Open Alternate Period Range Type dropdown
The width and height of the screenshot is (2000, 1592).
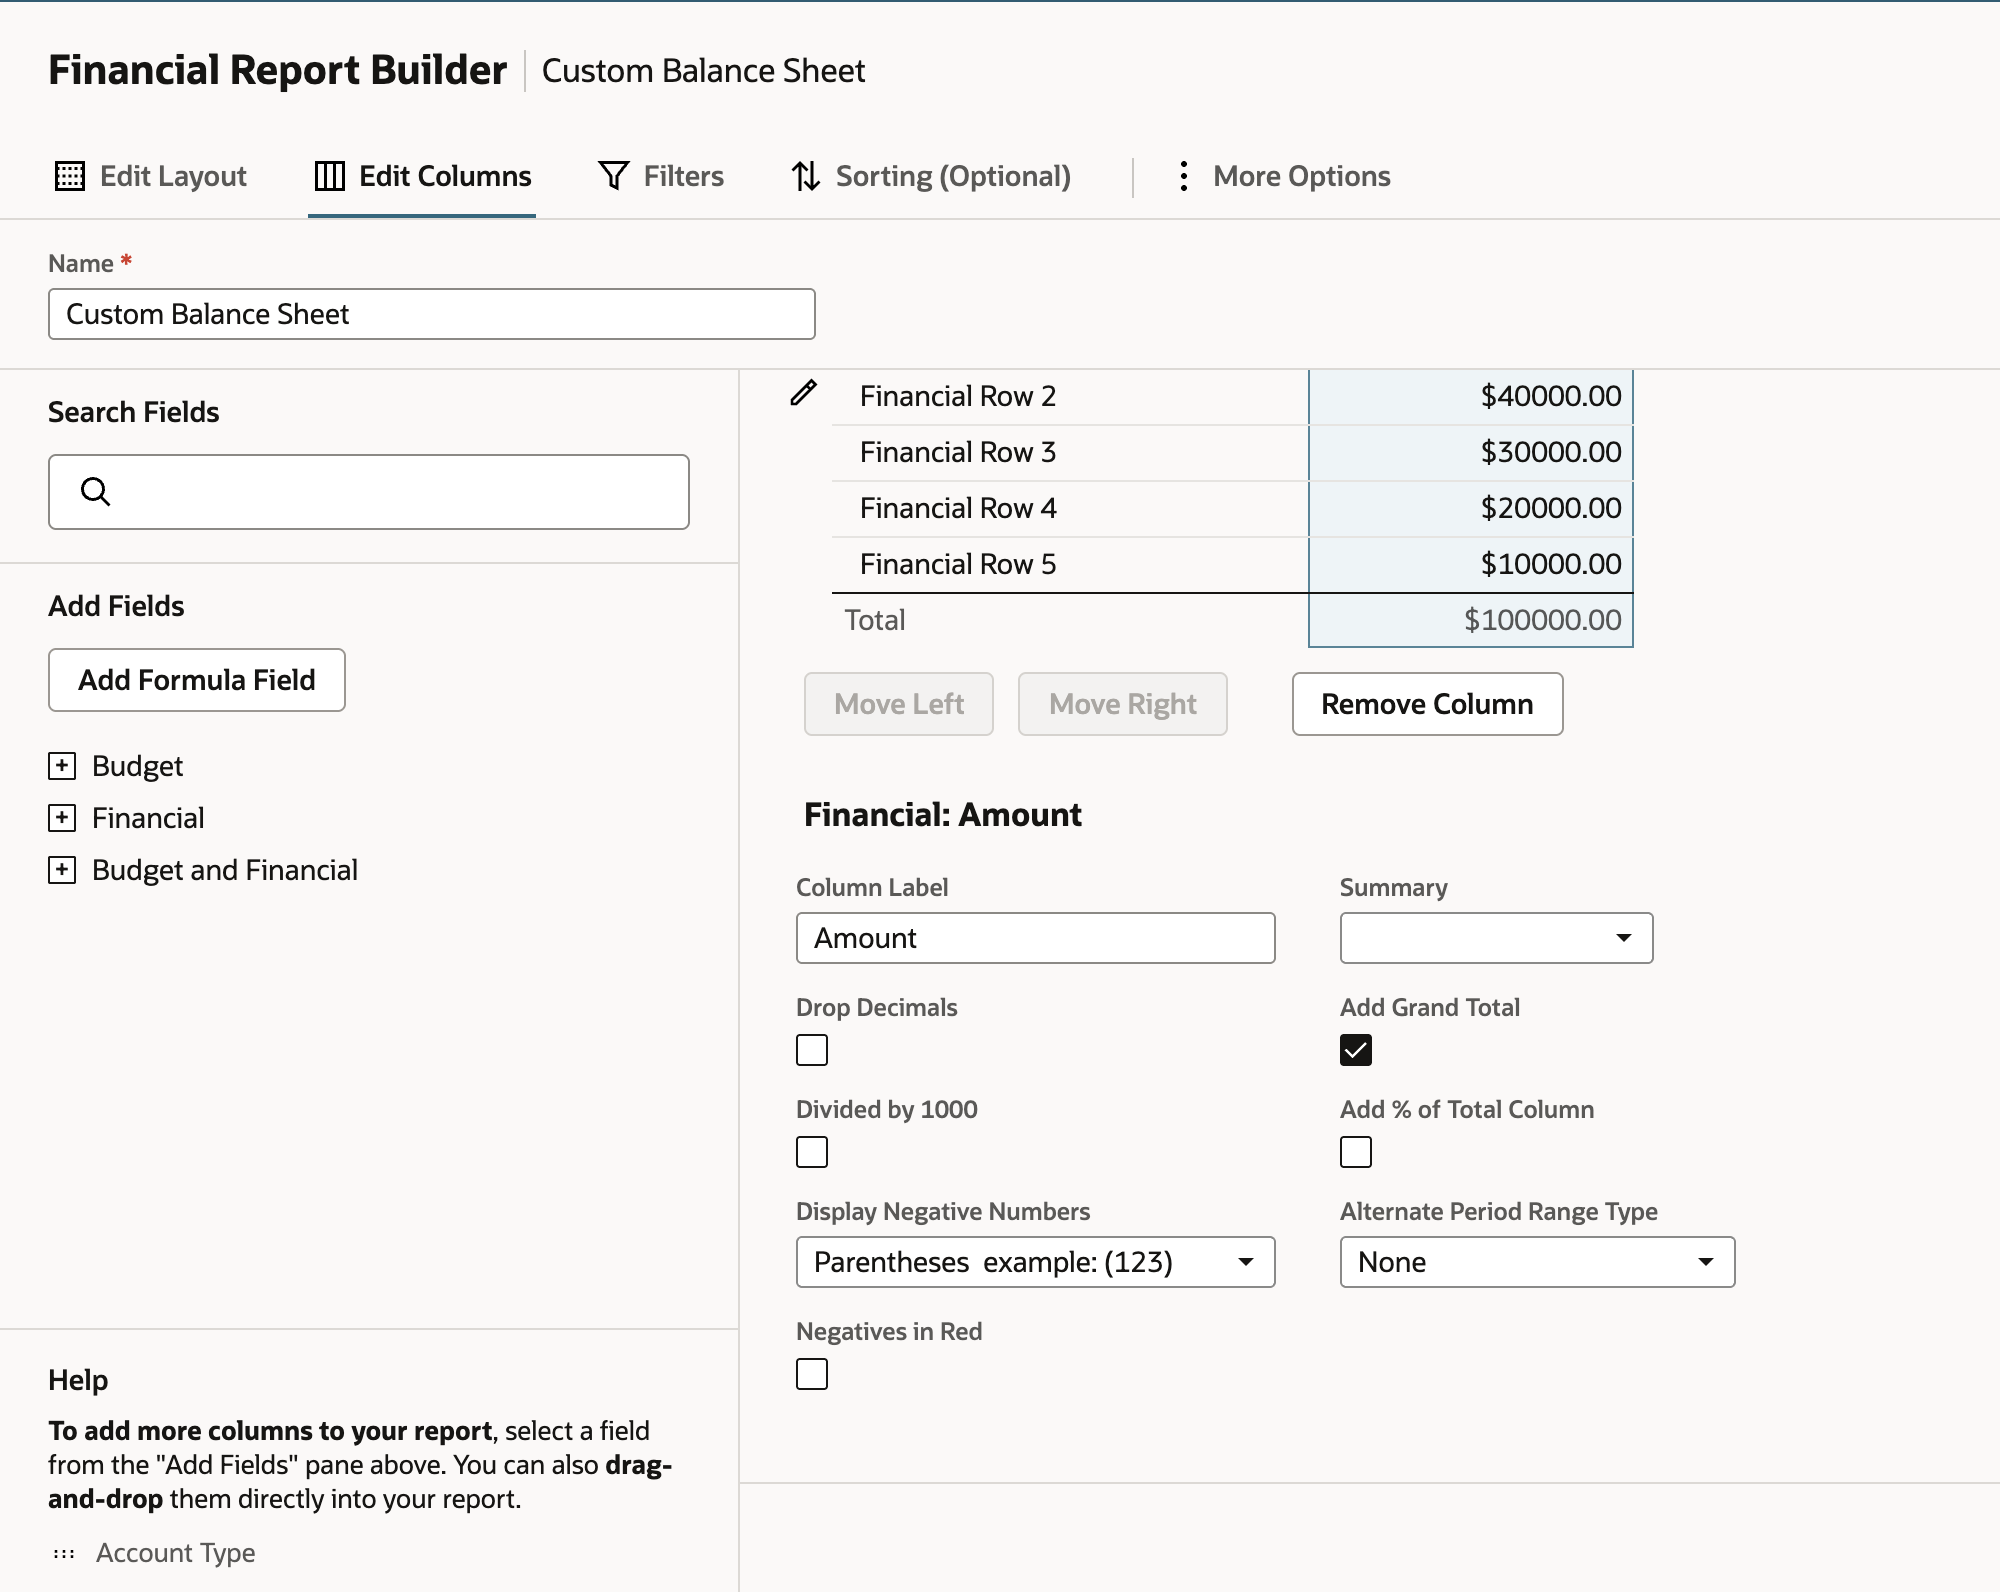point(1537,1262)
